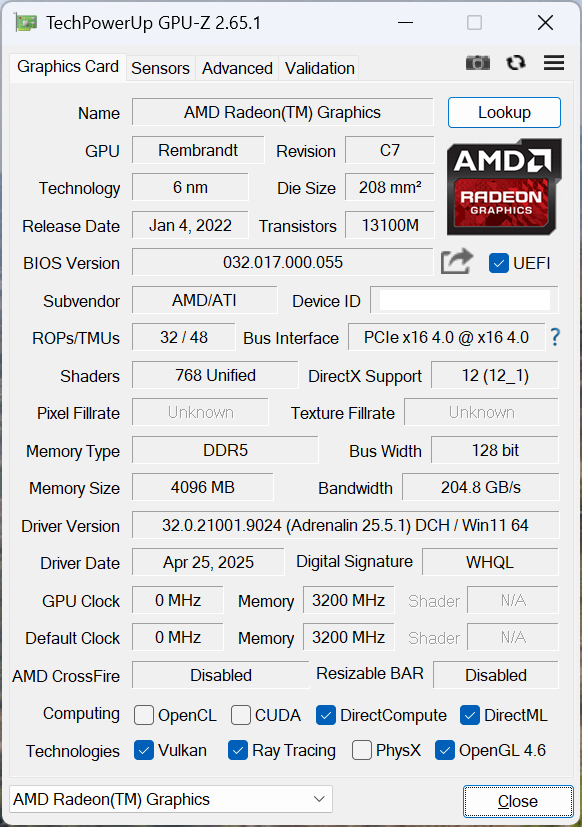The width and height of the screenshot is (582, 827).
Task: Click the Close button
Action: (x=518, y=801)
